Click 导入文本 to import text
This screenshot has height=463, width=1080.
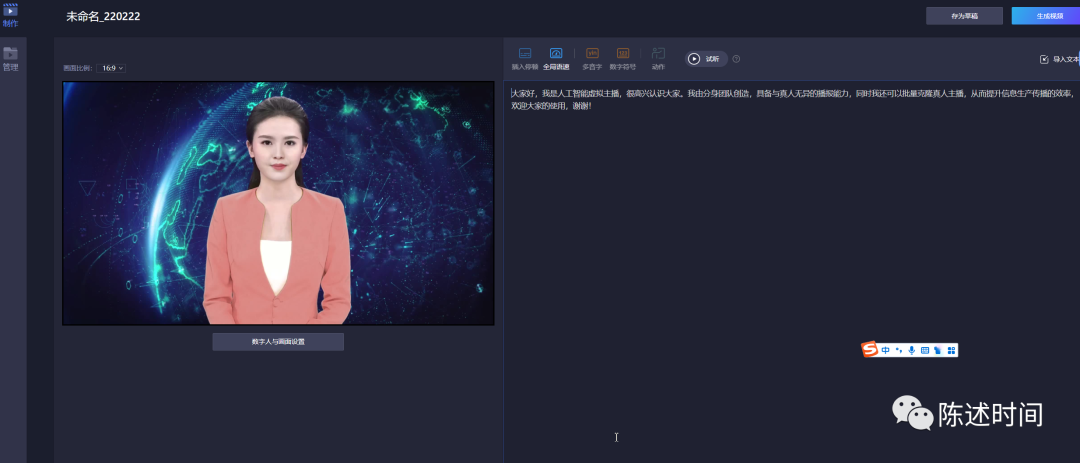pos(1059,59)
